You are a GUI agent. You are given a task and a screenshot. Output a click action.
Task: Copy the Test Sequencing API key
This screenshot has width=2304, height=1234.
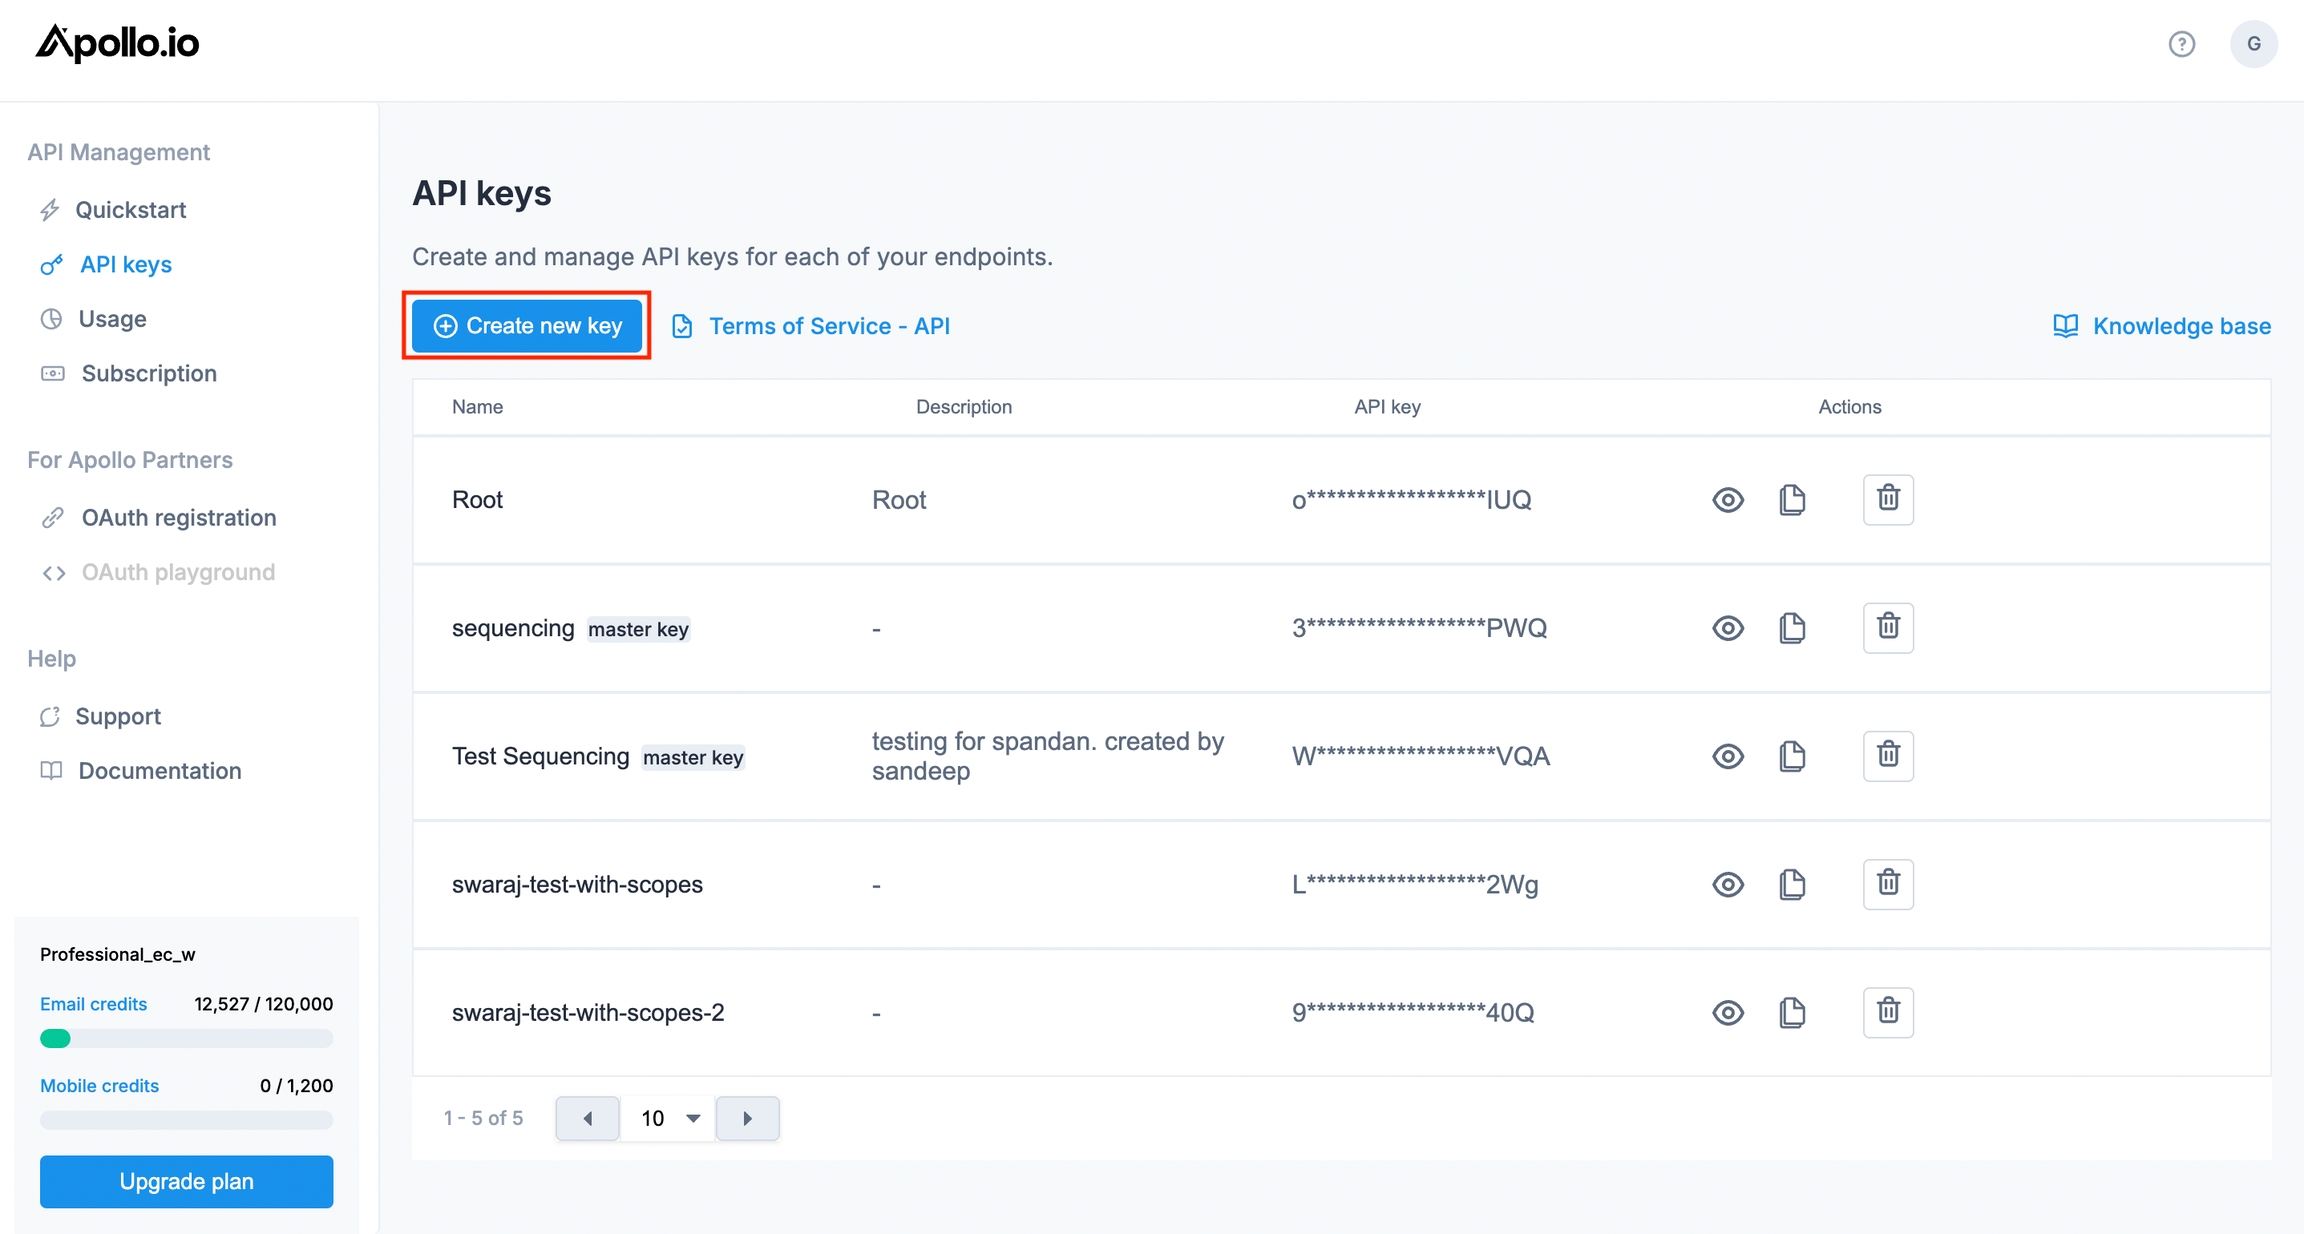tap(1792, 756)
